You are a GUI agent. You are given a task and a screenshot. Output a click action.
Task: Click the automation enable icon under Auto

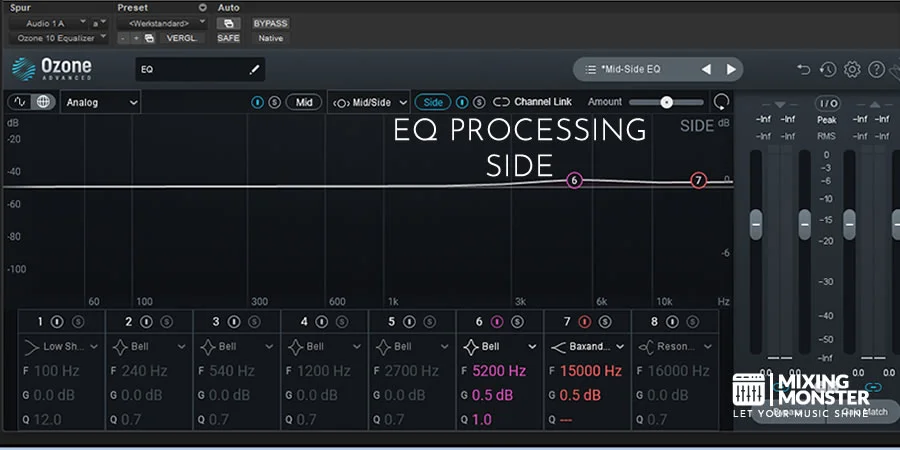point(228,24)
